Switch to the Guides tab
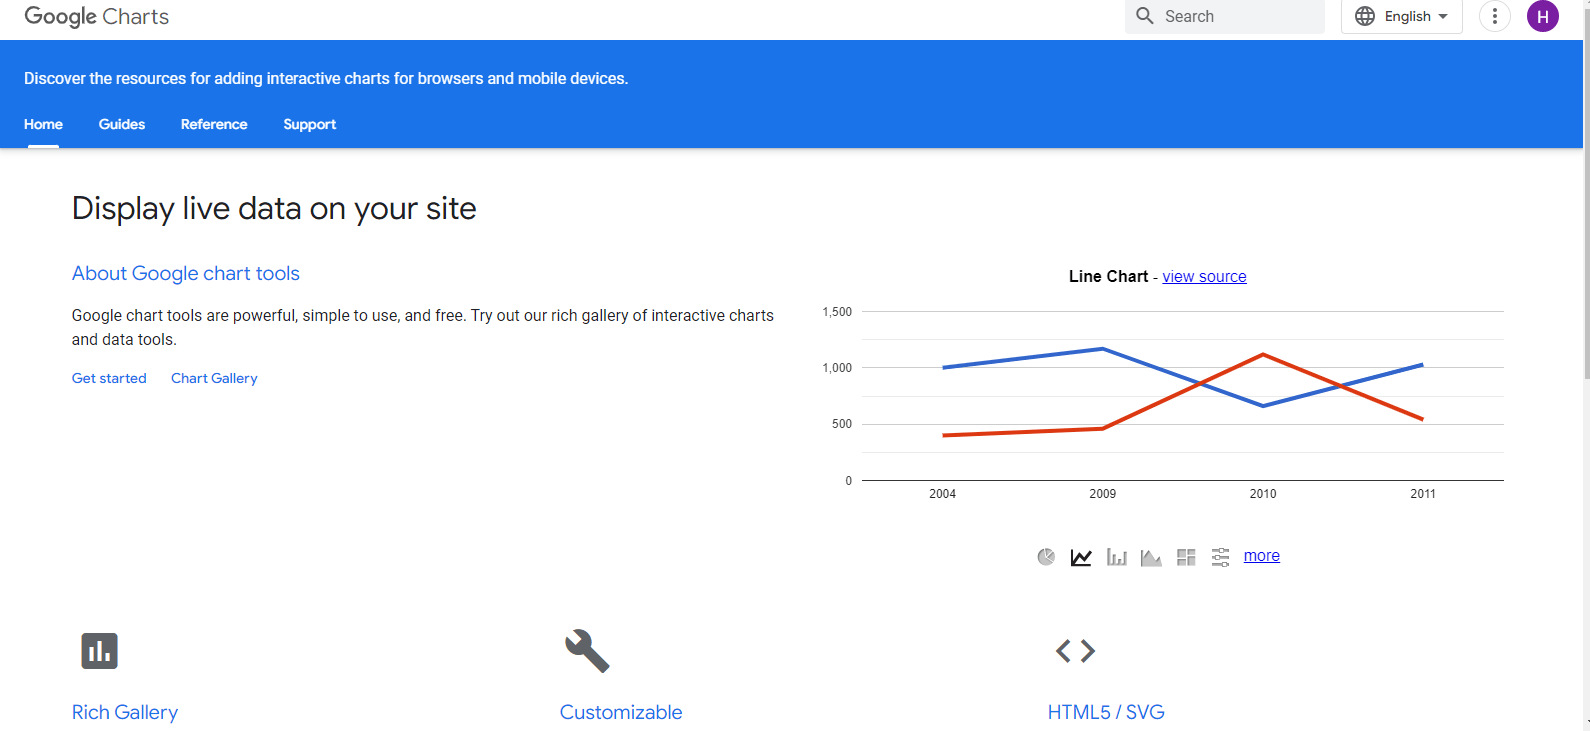 click(121, 124)
